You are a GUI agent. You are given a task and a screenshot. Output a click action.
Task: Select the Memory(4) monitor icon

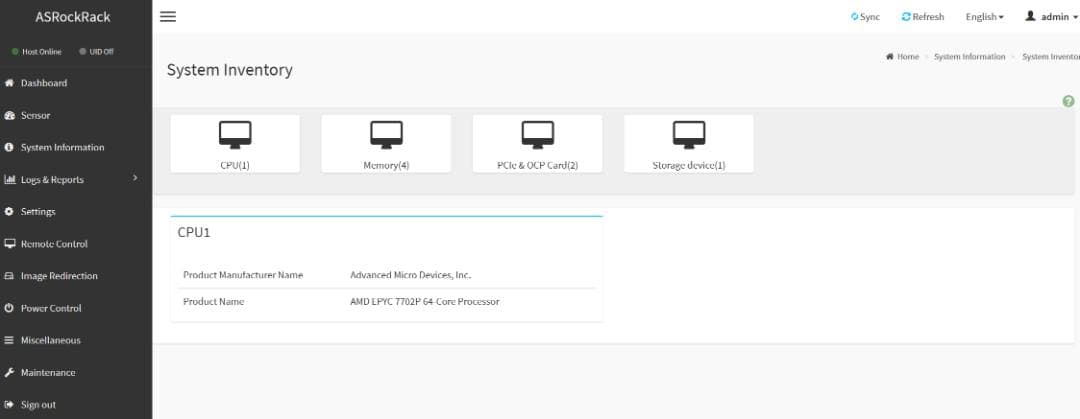386,133
